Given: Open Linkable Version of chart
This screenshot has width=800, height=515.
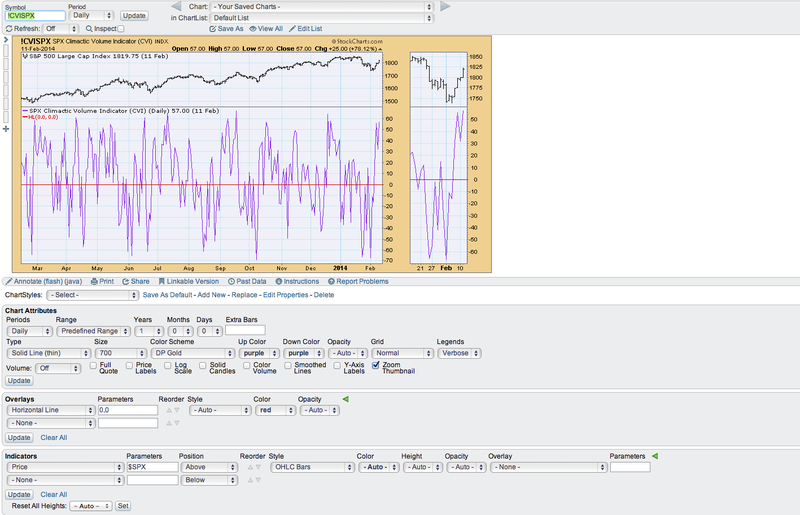Looking at the screenshot, I should 189,281.
